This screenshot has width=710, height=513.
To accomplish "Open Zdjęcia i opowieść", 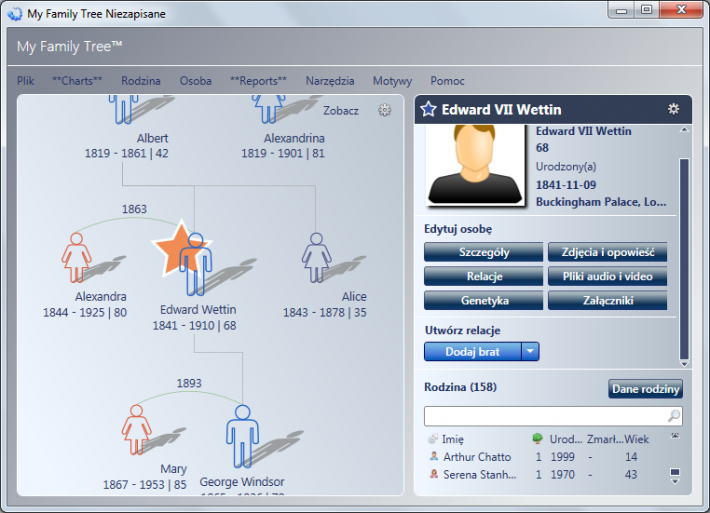I will coord(607,252).
